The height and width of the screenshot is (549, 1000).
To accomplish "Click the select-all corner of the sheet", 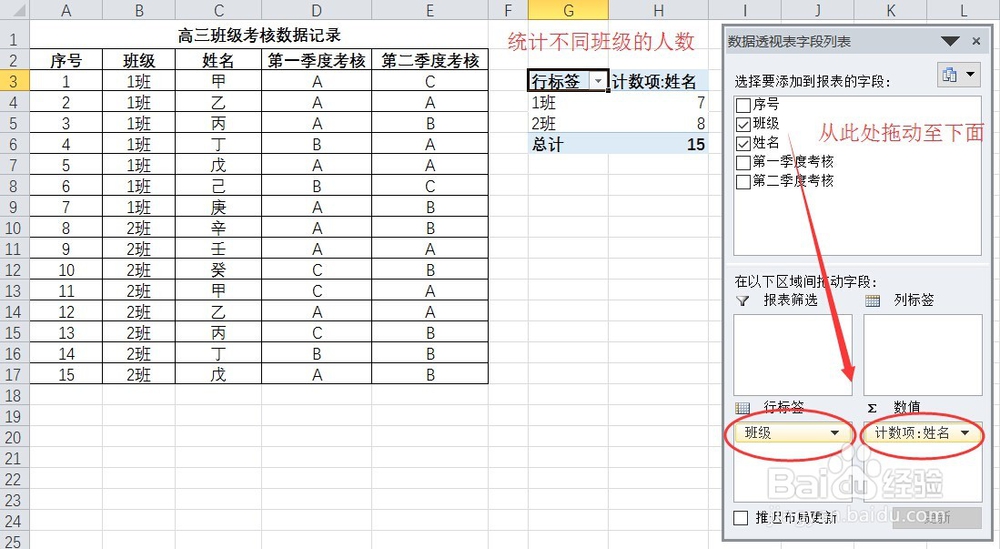I will coord(14,10).
